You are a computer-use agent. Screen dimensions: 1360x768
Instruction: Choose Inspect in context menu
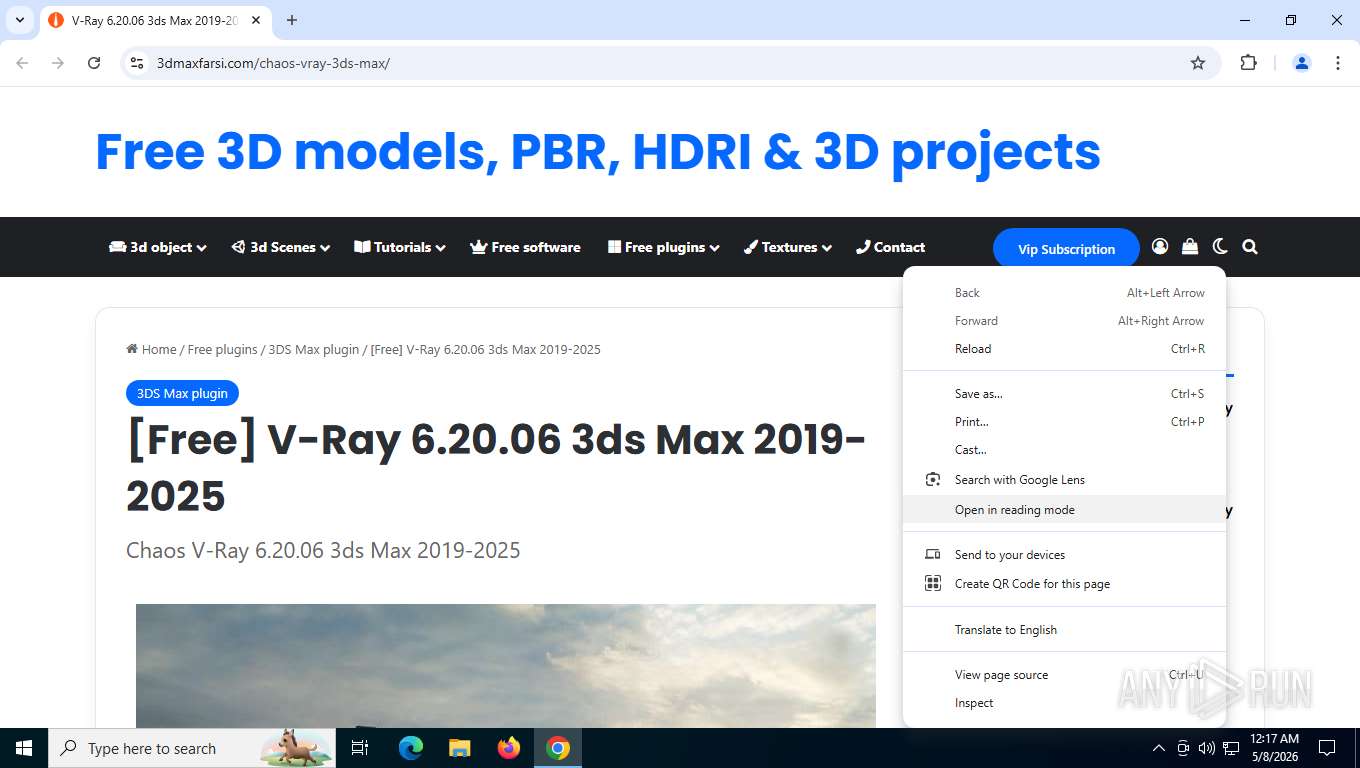[1064, 703]
